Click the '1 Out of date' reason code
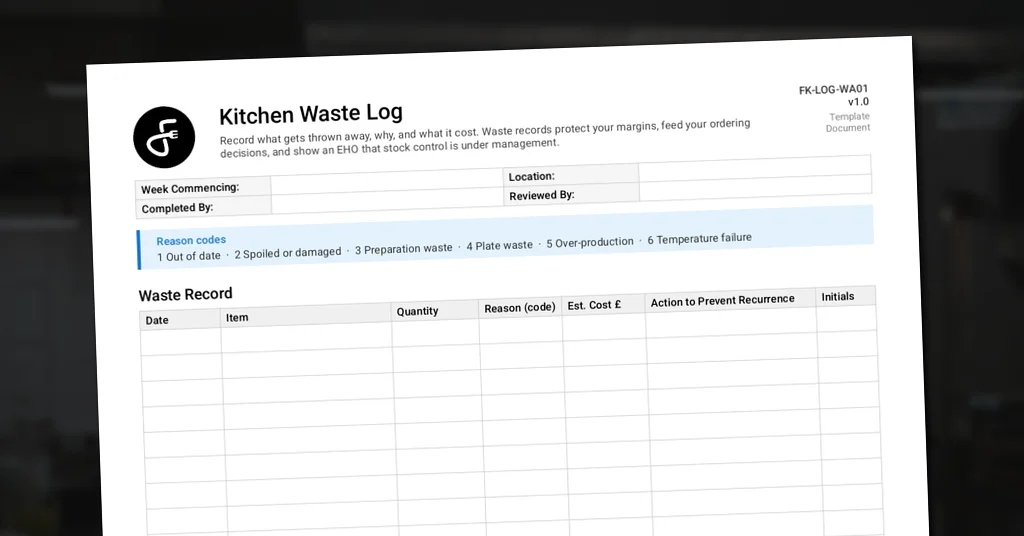 [189, 257]
